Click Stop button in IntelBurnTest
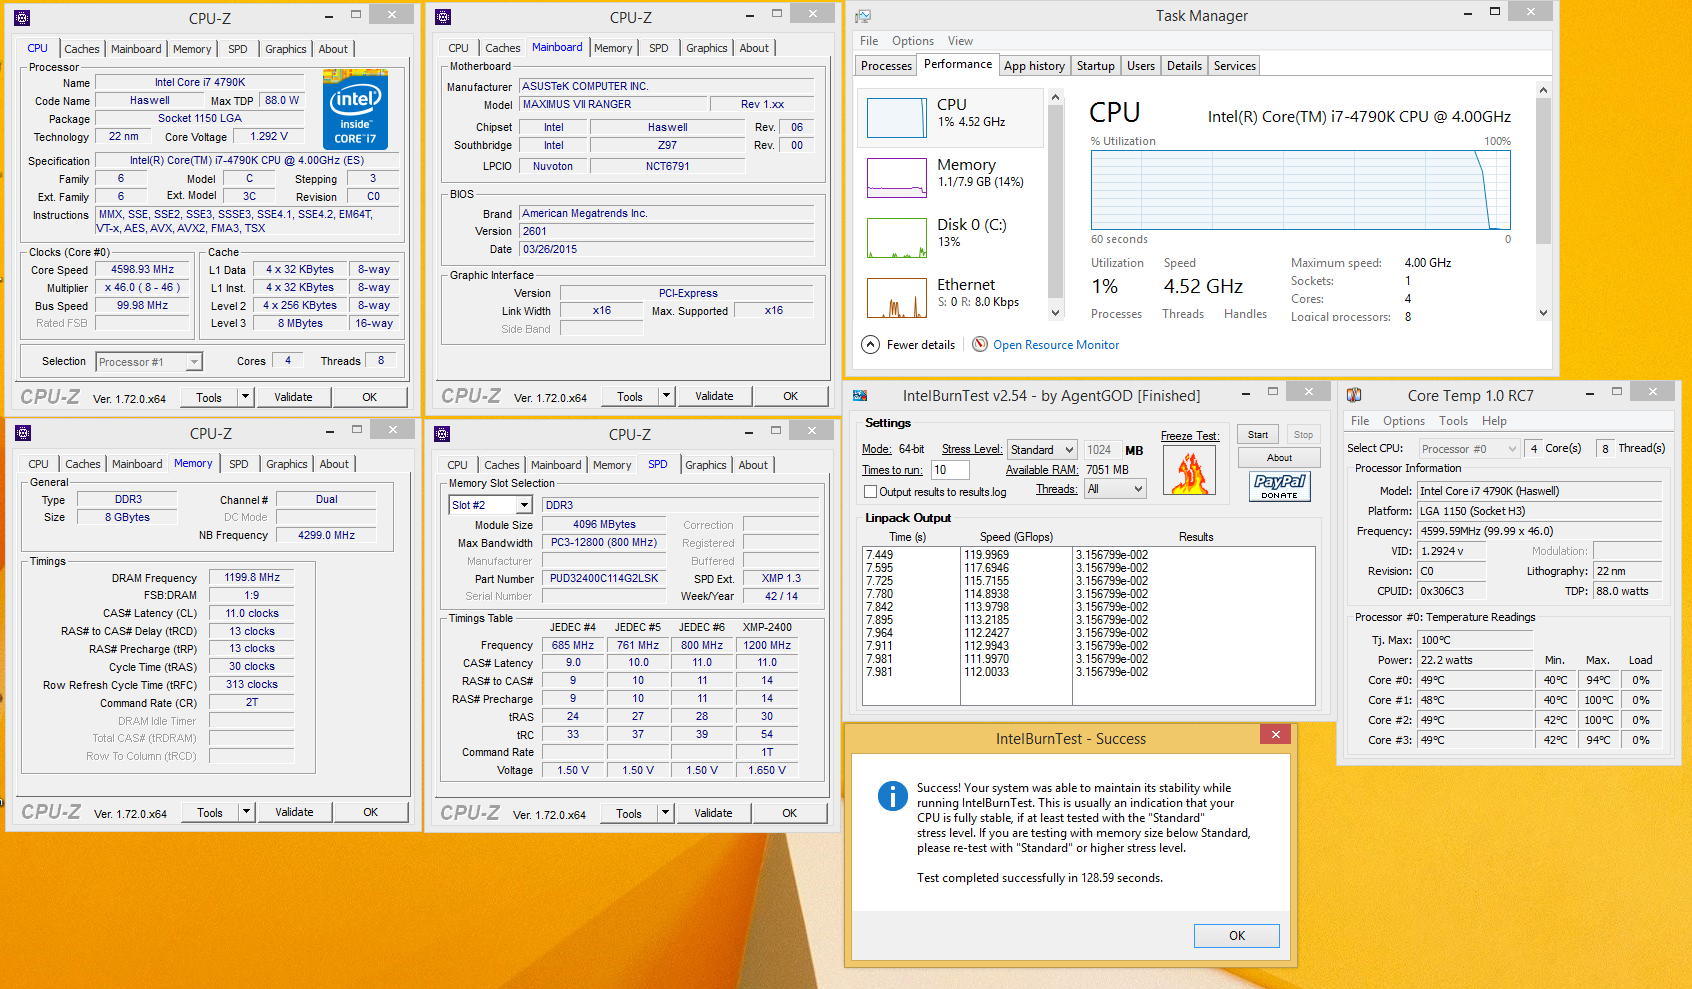The height and width of the screenshot is (989, 1692). tap(1303, 434)
